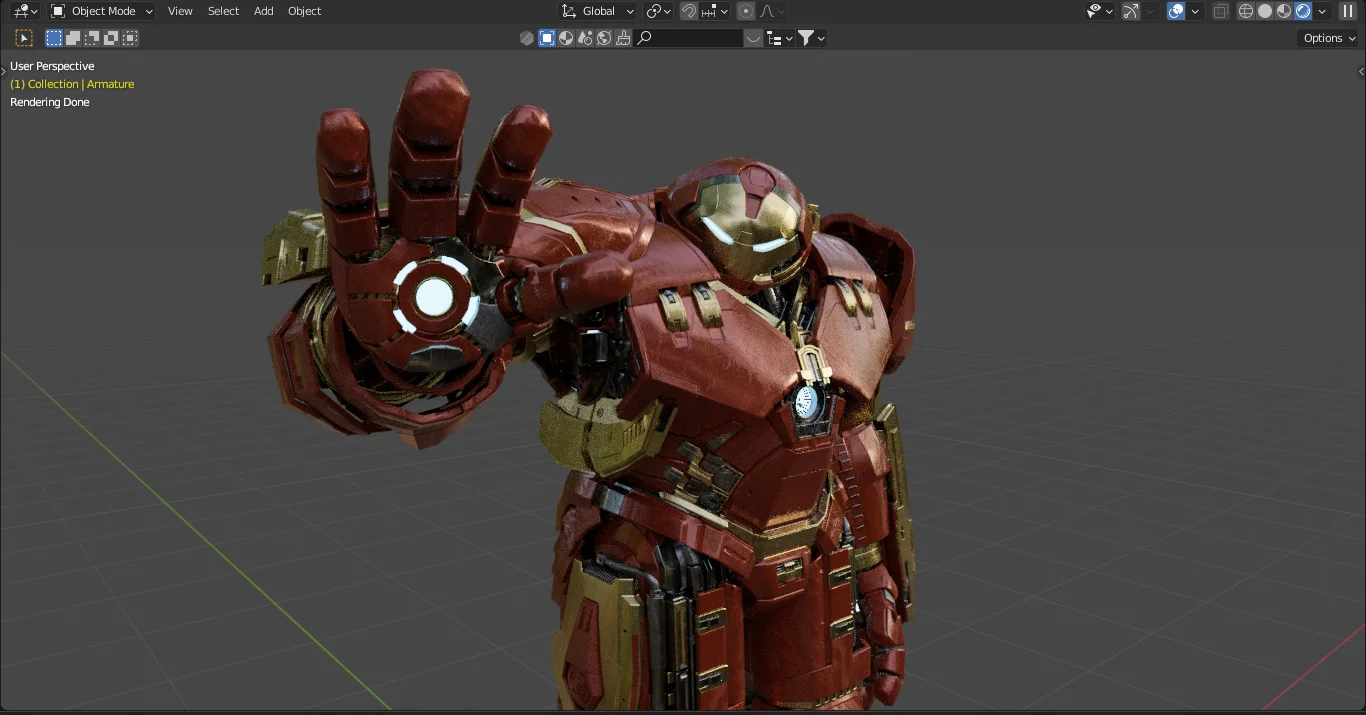Toggle Show Gizmo visibility
Viewport: 1366px width, 715px height.
[1131, 11]
